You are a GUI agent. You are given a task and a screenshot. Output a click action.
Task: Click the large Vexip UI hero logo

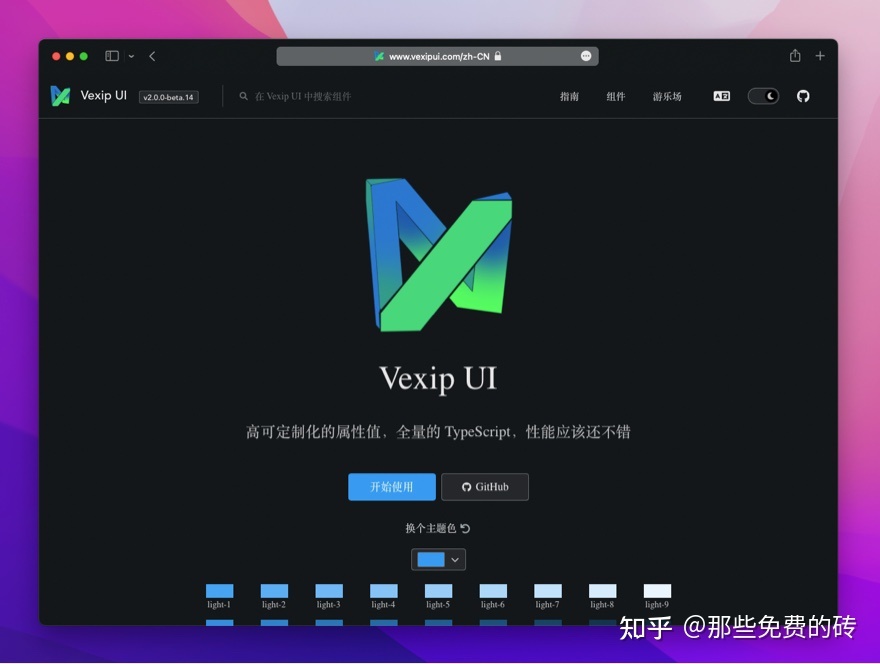coord(438,255)
